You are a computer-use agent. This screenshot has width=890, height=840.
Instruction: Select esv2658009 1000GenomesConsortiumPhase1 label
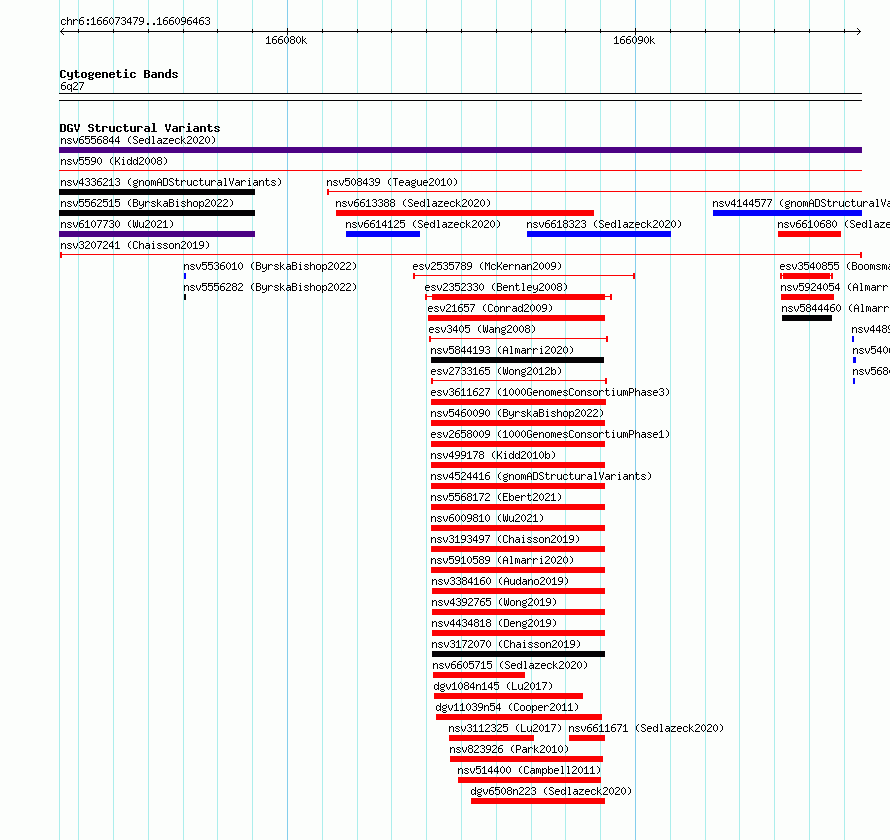point(550,434)
